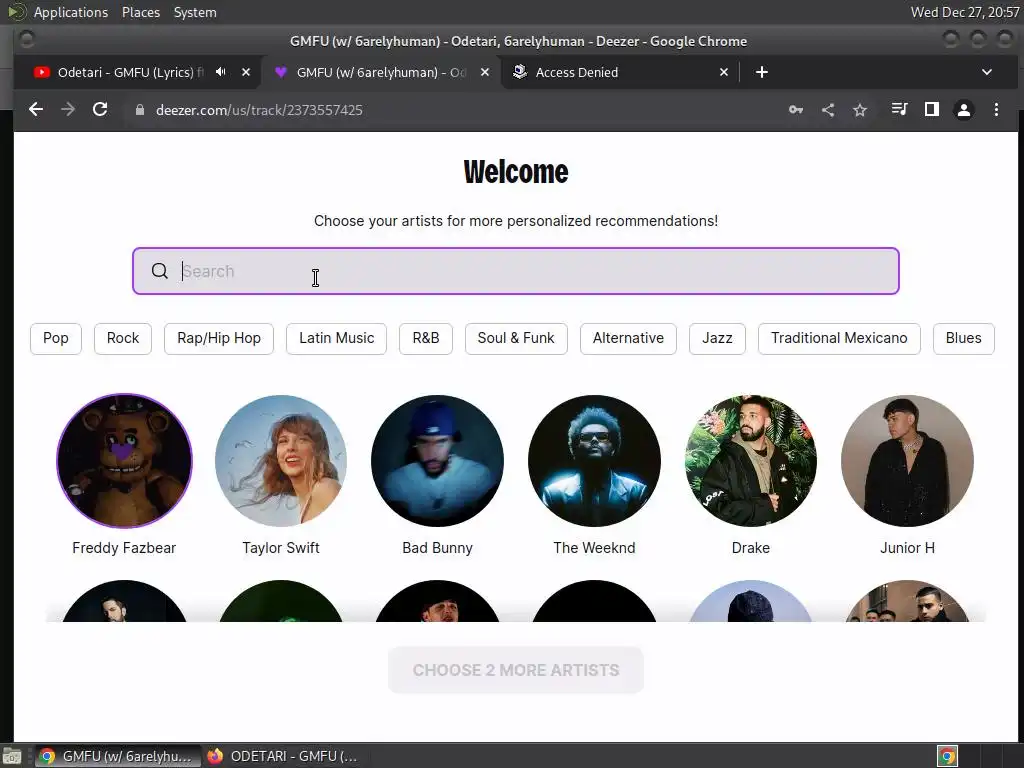Click The Weeknd name label

(x=594, y=548)
